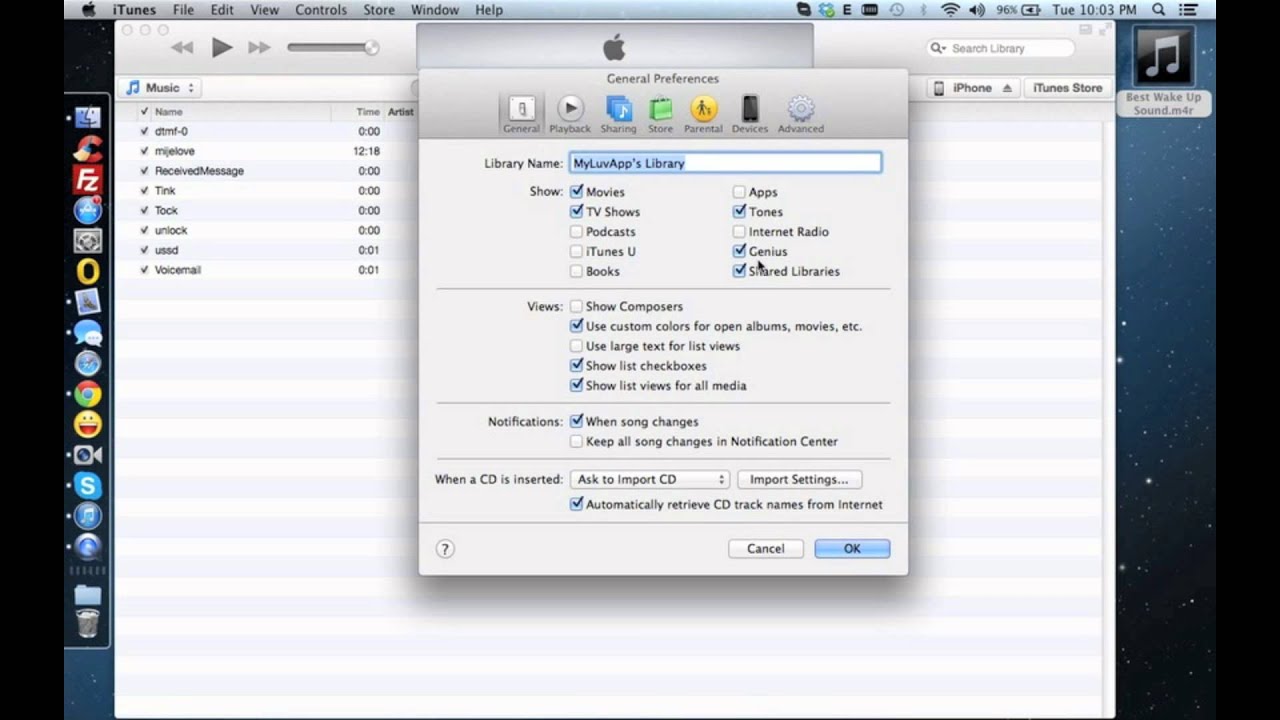Open App Store from the dock
The image size is (1280, 720).
point(88,210)
